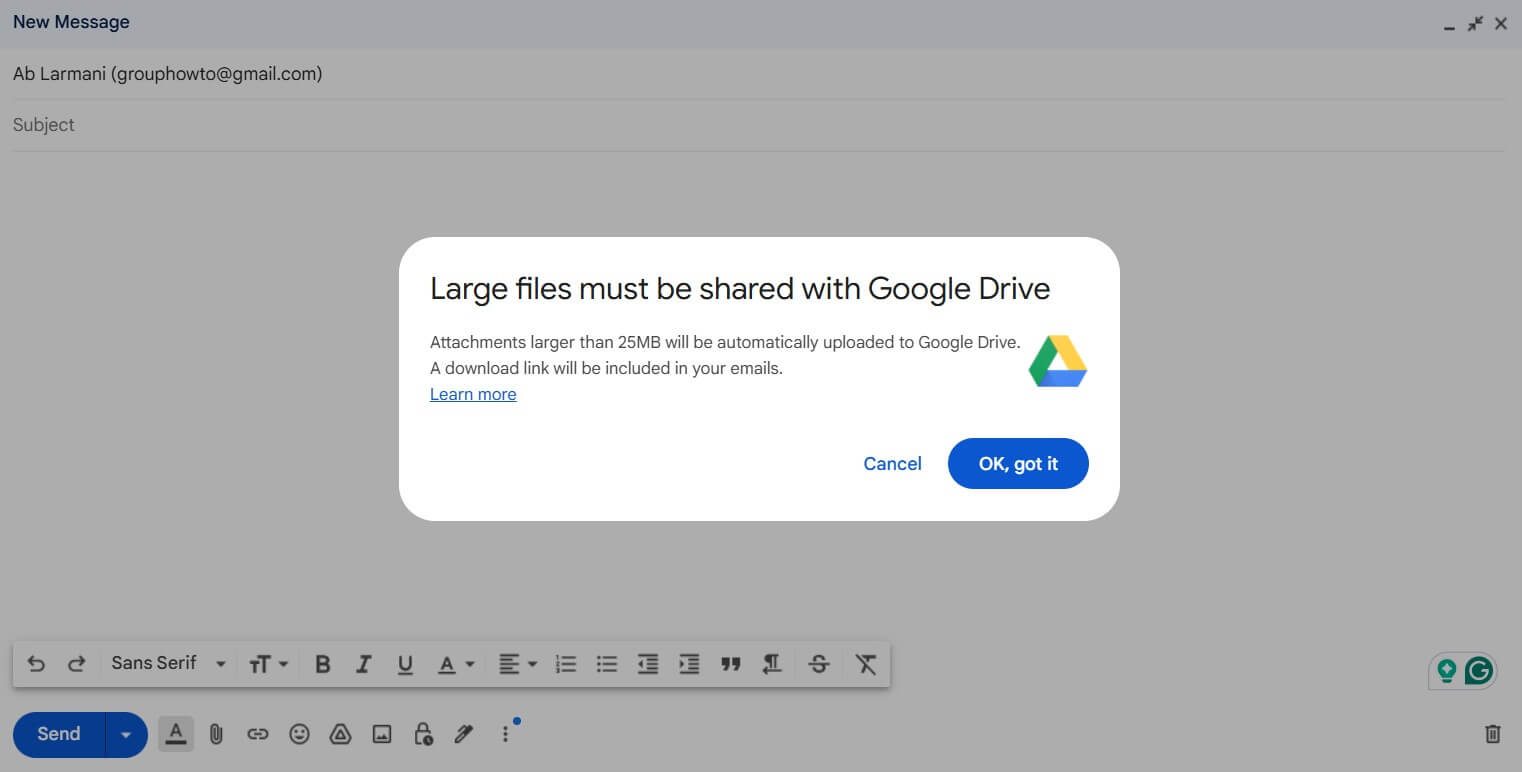Open the Sans Serif font dropdown
1522x772 pixels.
[166, 663]
